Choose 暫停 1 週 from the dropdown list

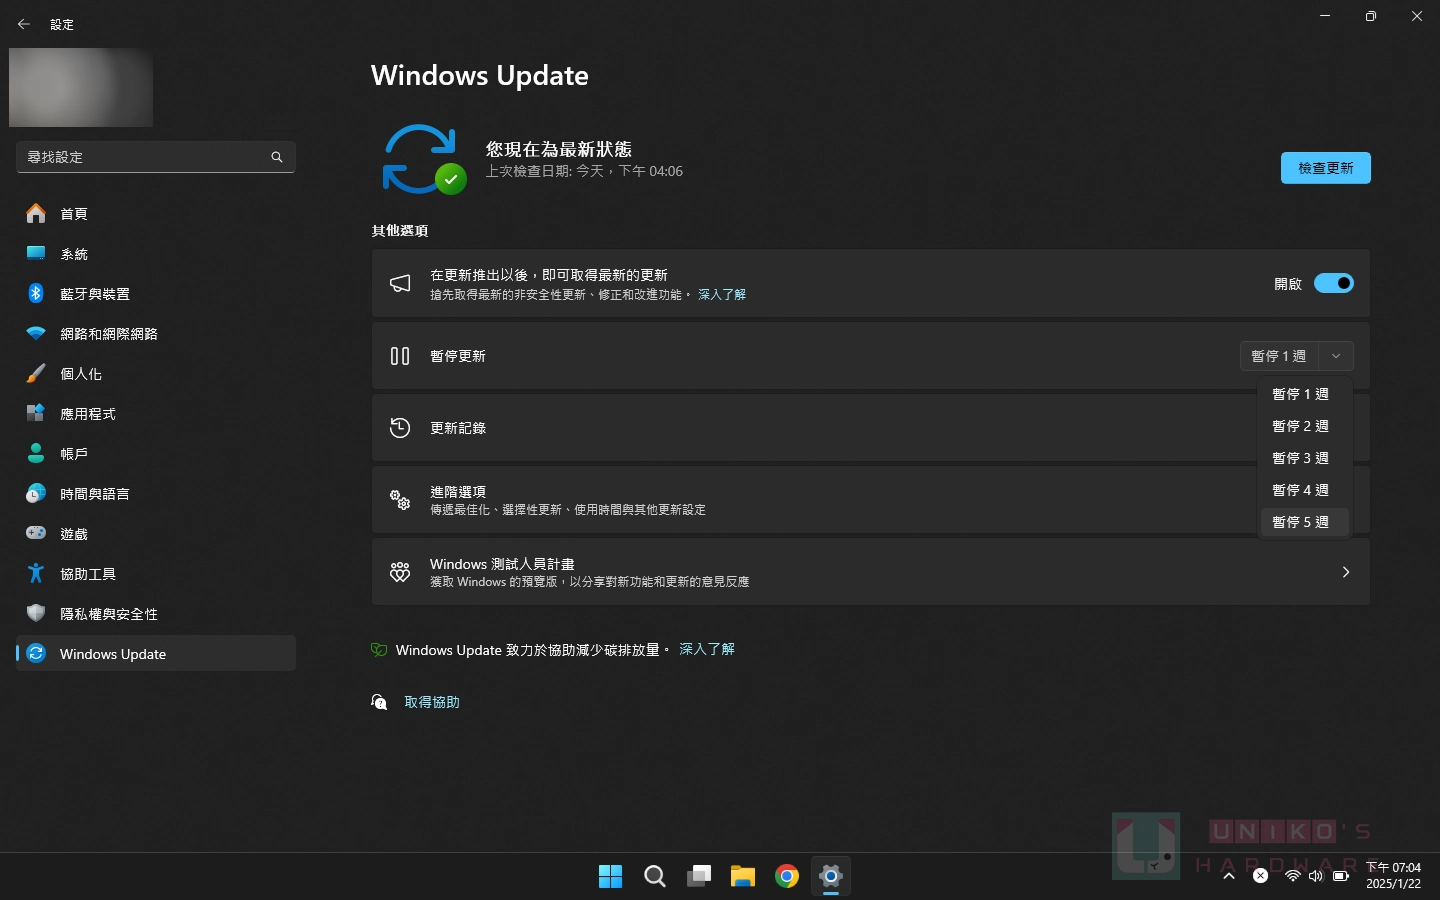click(1304, 394)
